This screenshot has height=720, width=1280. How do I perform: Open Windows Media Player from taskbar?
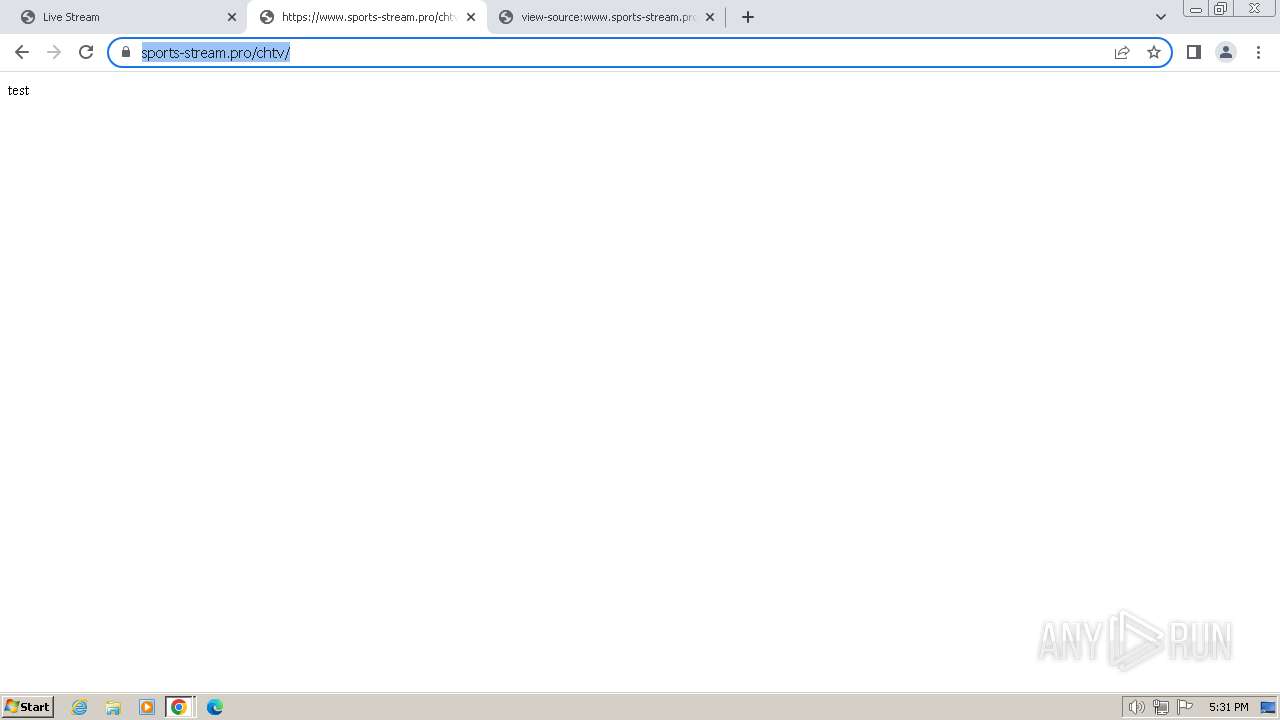(147, 707)
